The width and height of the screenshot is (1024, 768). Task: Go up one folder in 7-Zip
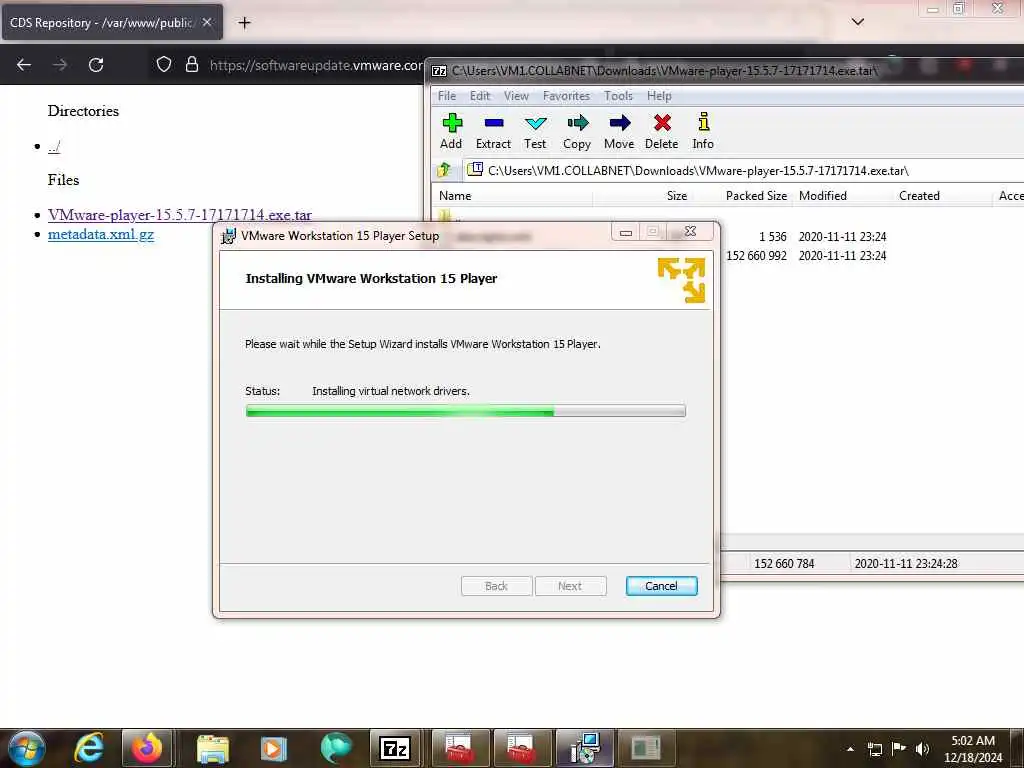point(444,170)
